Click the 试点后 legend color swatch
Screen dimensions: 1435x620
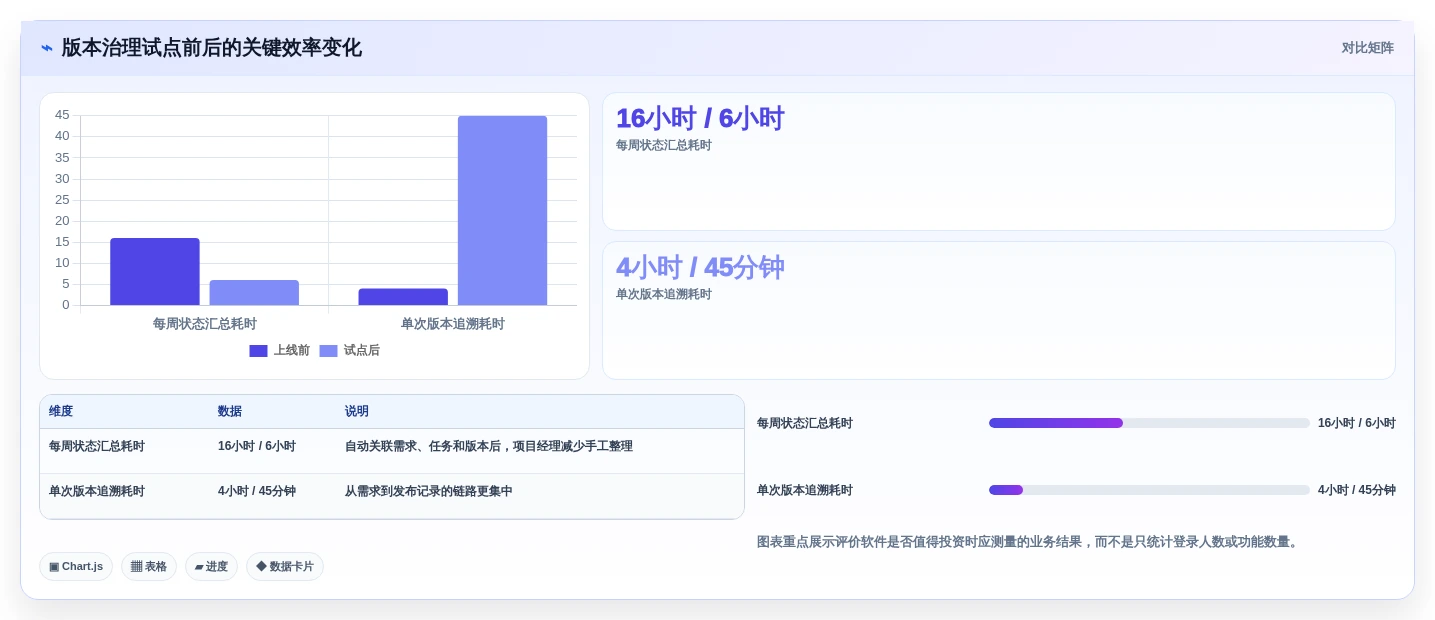(328, 351)
